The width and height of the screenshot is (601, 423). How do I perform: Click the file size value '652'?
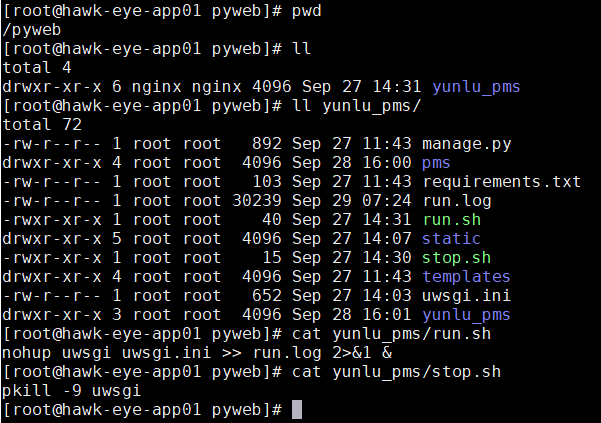(x=267, y=296)
